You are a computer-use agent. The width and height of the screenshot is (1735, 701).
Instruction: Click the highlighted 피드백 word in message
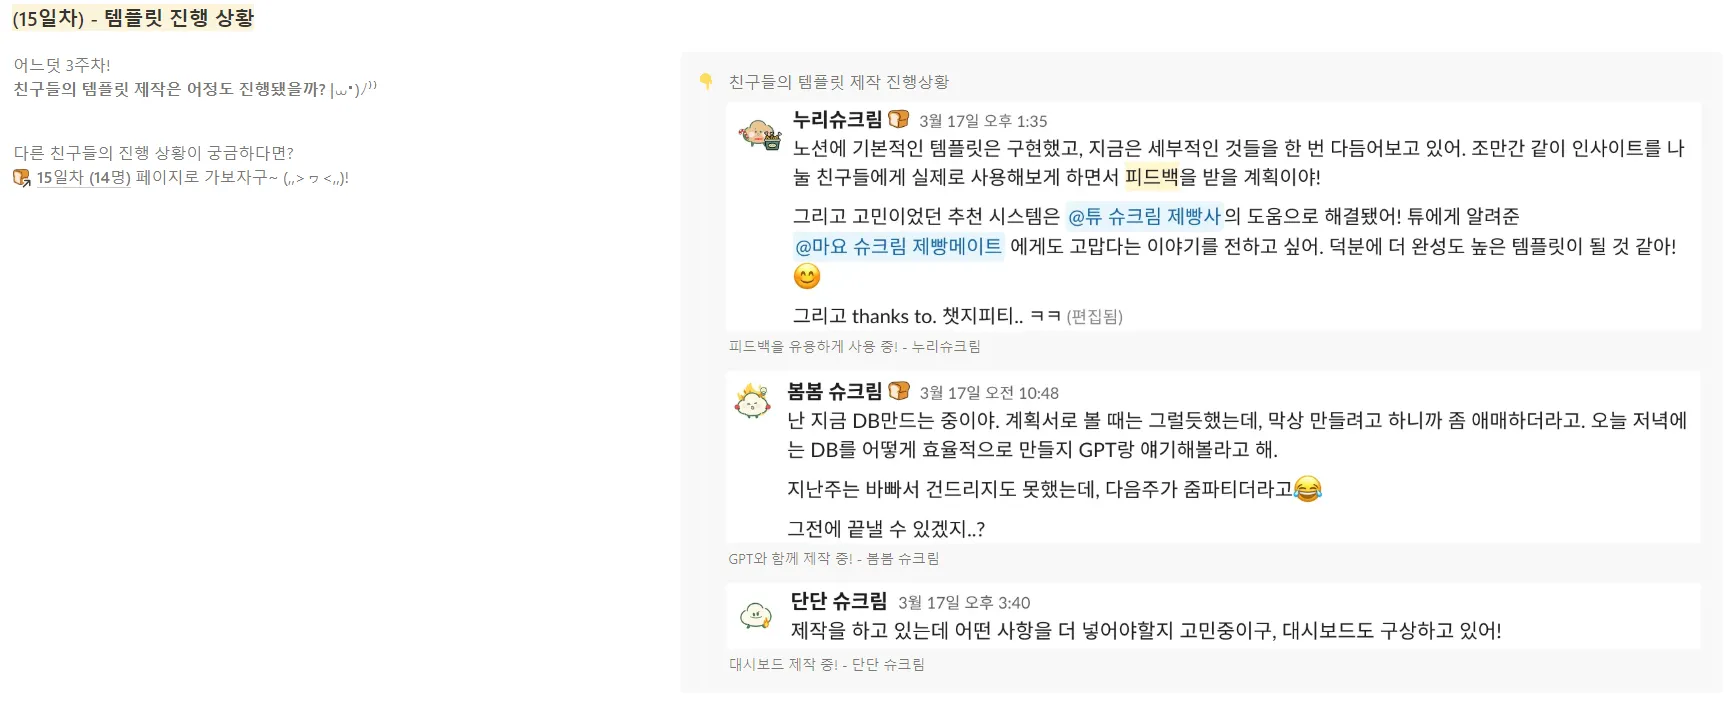tap(1151, 177)
